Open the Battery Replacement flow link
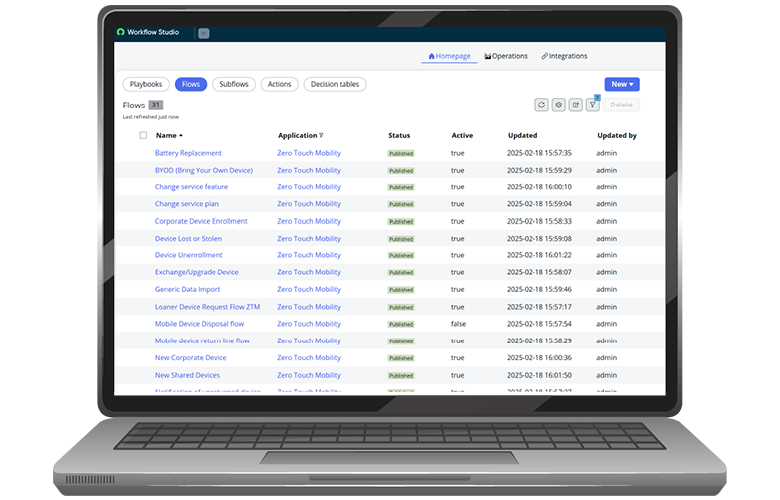This screenshot has width=780, height=500. click(188, 153)
